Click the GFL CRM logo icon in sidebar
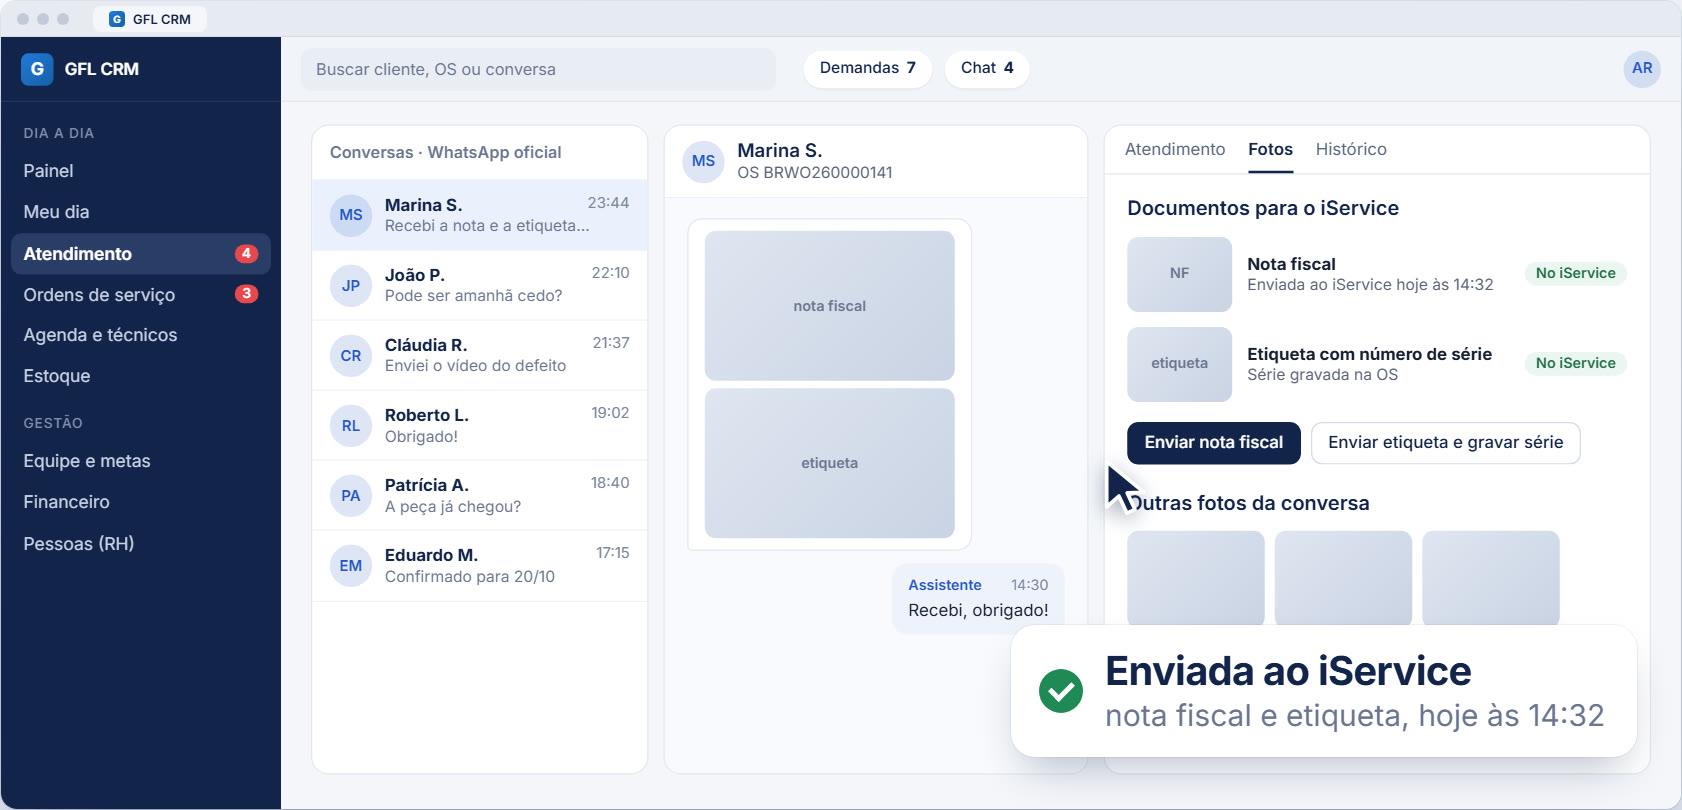Screen dimensions: 1682x810 click(x=37, y=69)
